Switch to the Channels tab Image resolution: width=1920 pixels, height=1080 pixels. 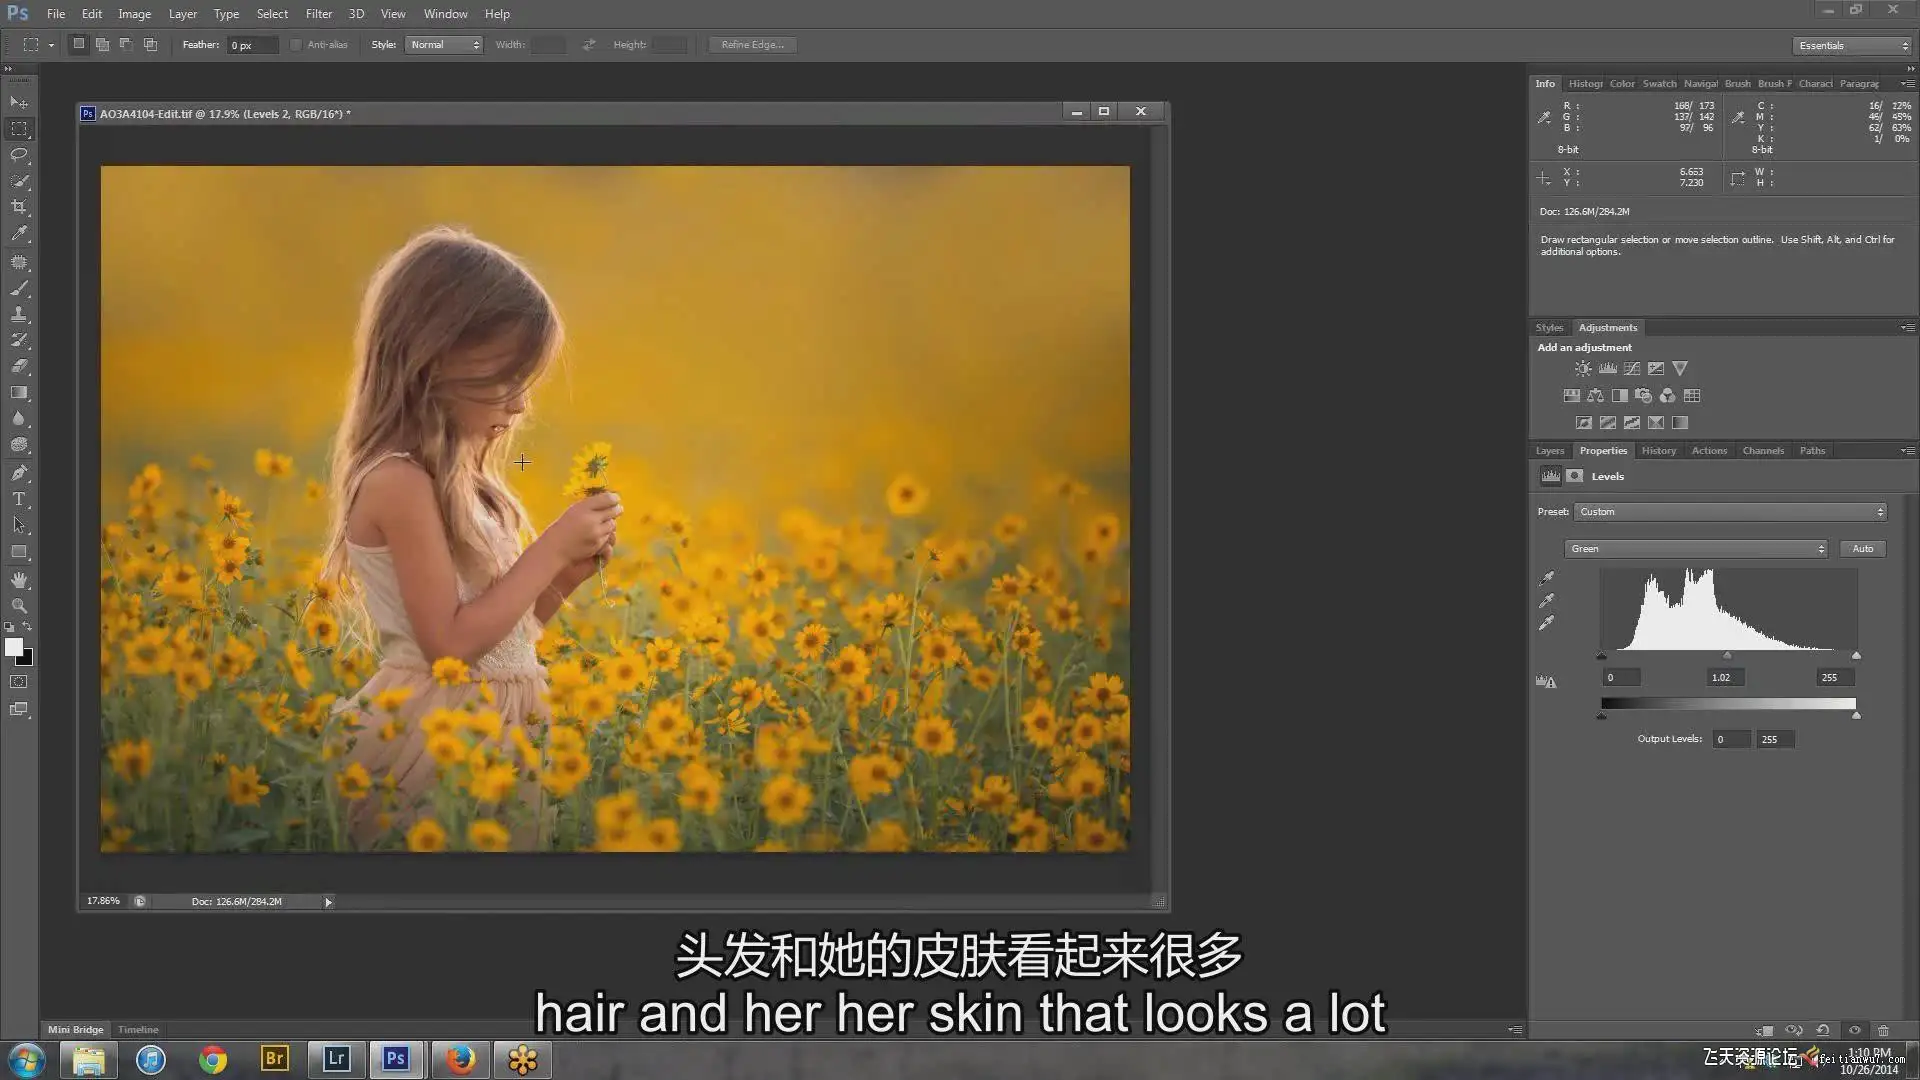[x=1763, y=451]
